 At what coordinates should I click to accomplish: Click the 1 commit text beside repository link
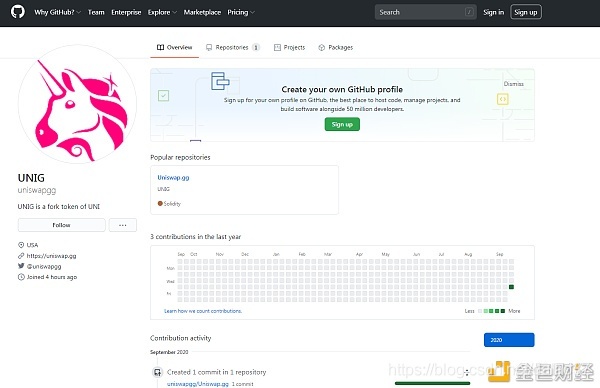pyautogui.click(x=243, y=384)
